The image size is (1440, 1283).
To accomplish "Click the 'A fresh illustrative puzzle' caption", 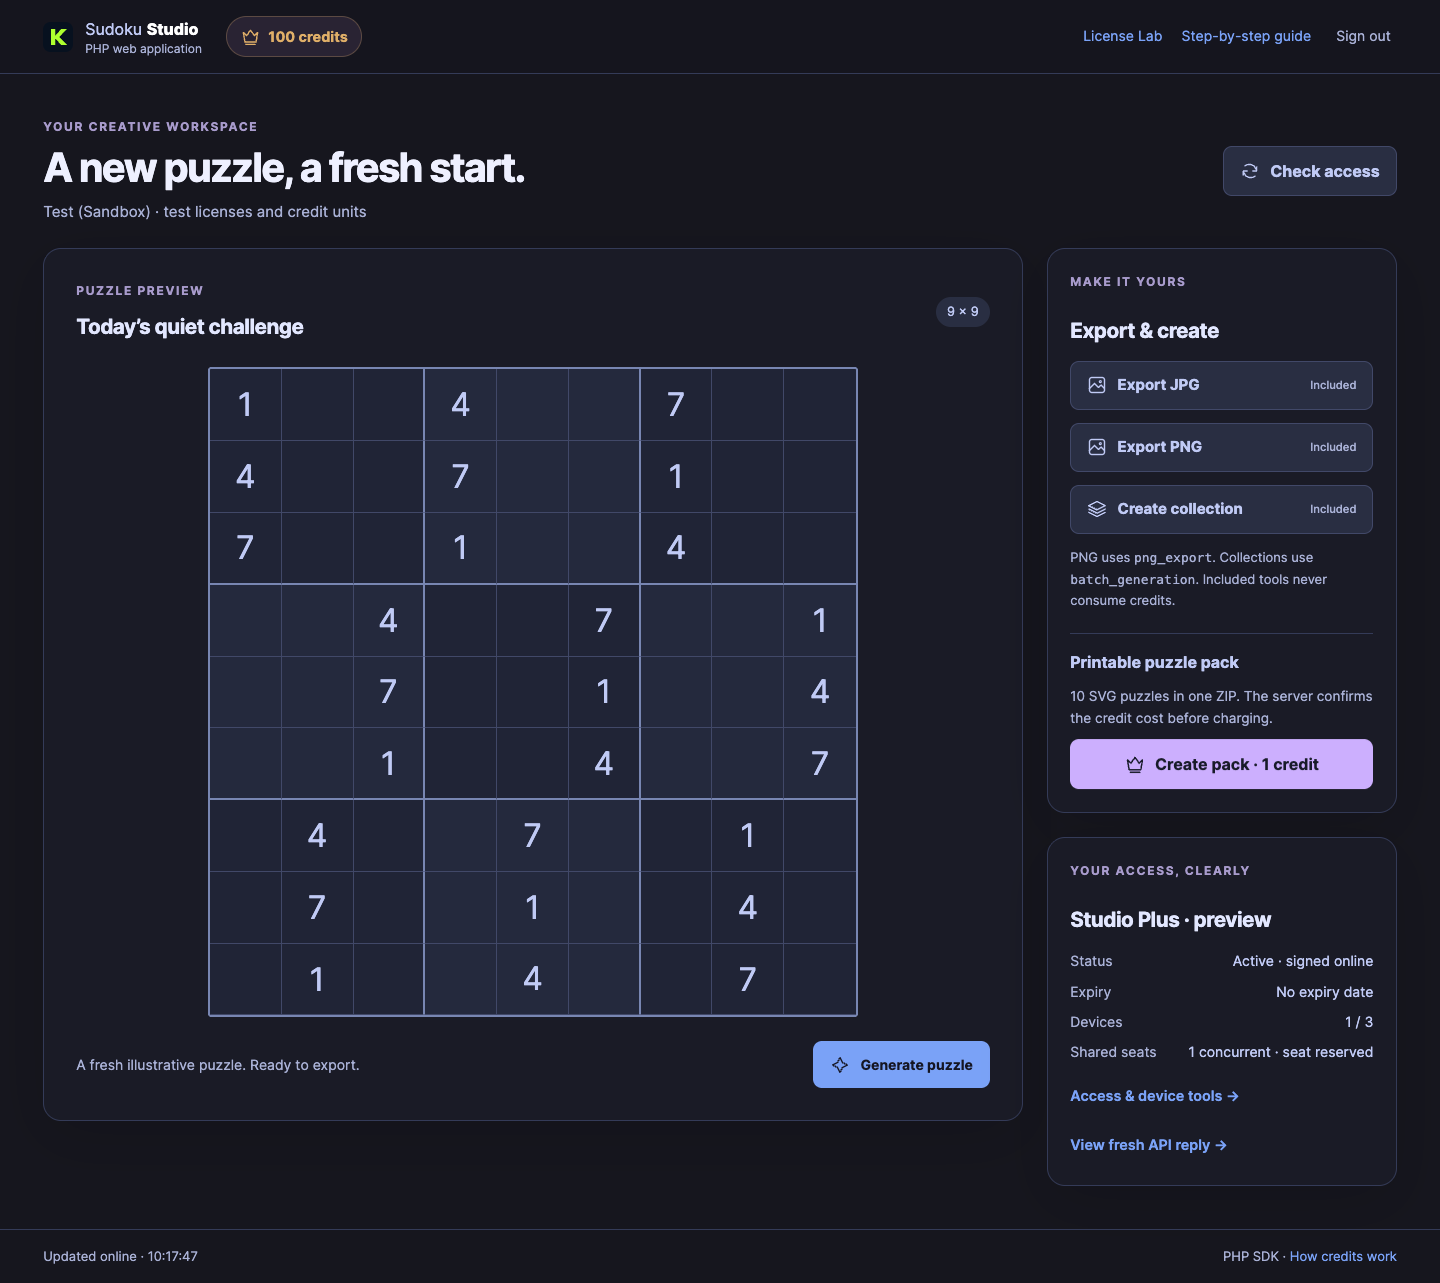I will 218,1065.
